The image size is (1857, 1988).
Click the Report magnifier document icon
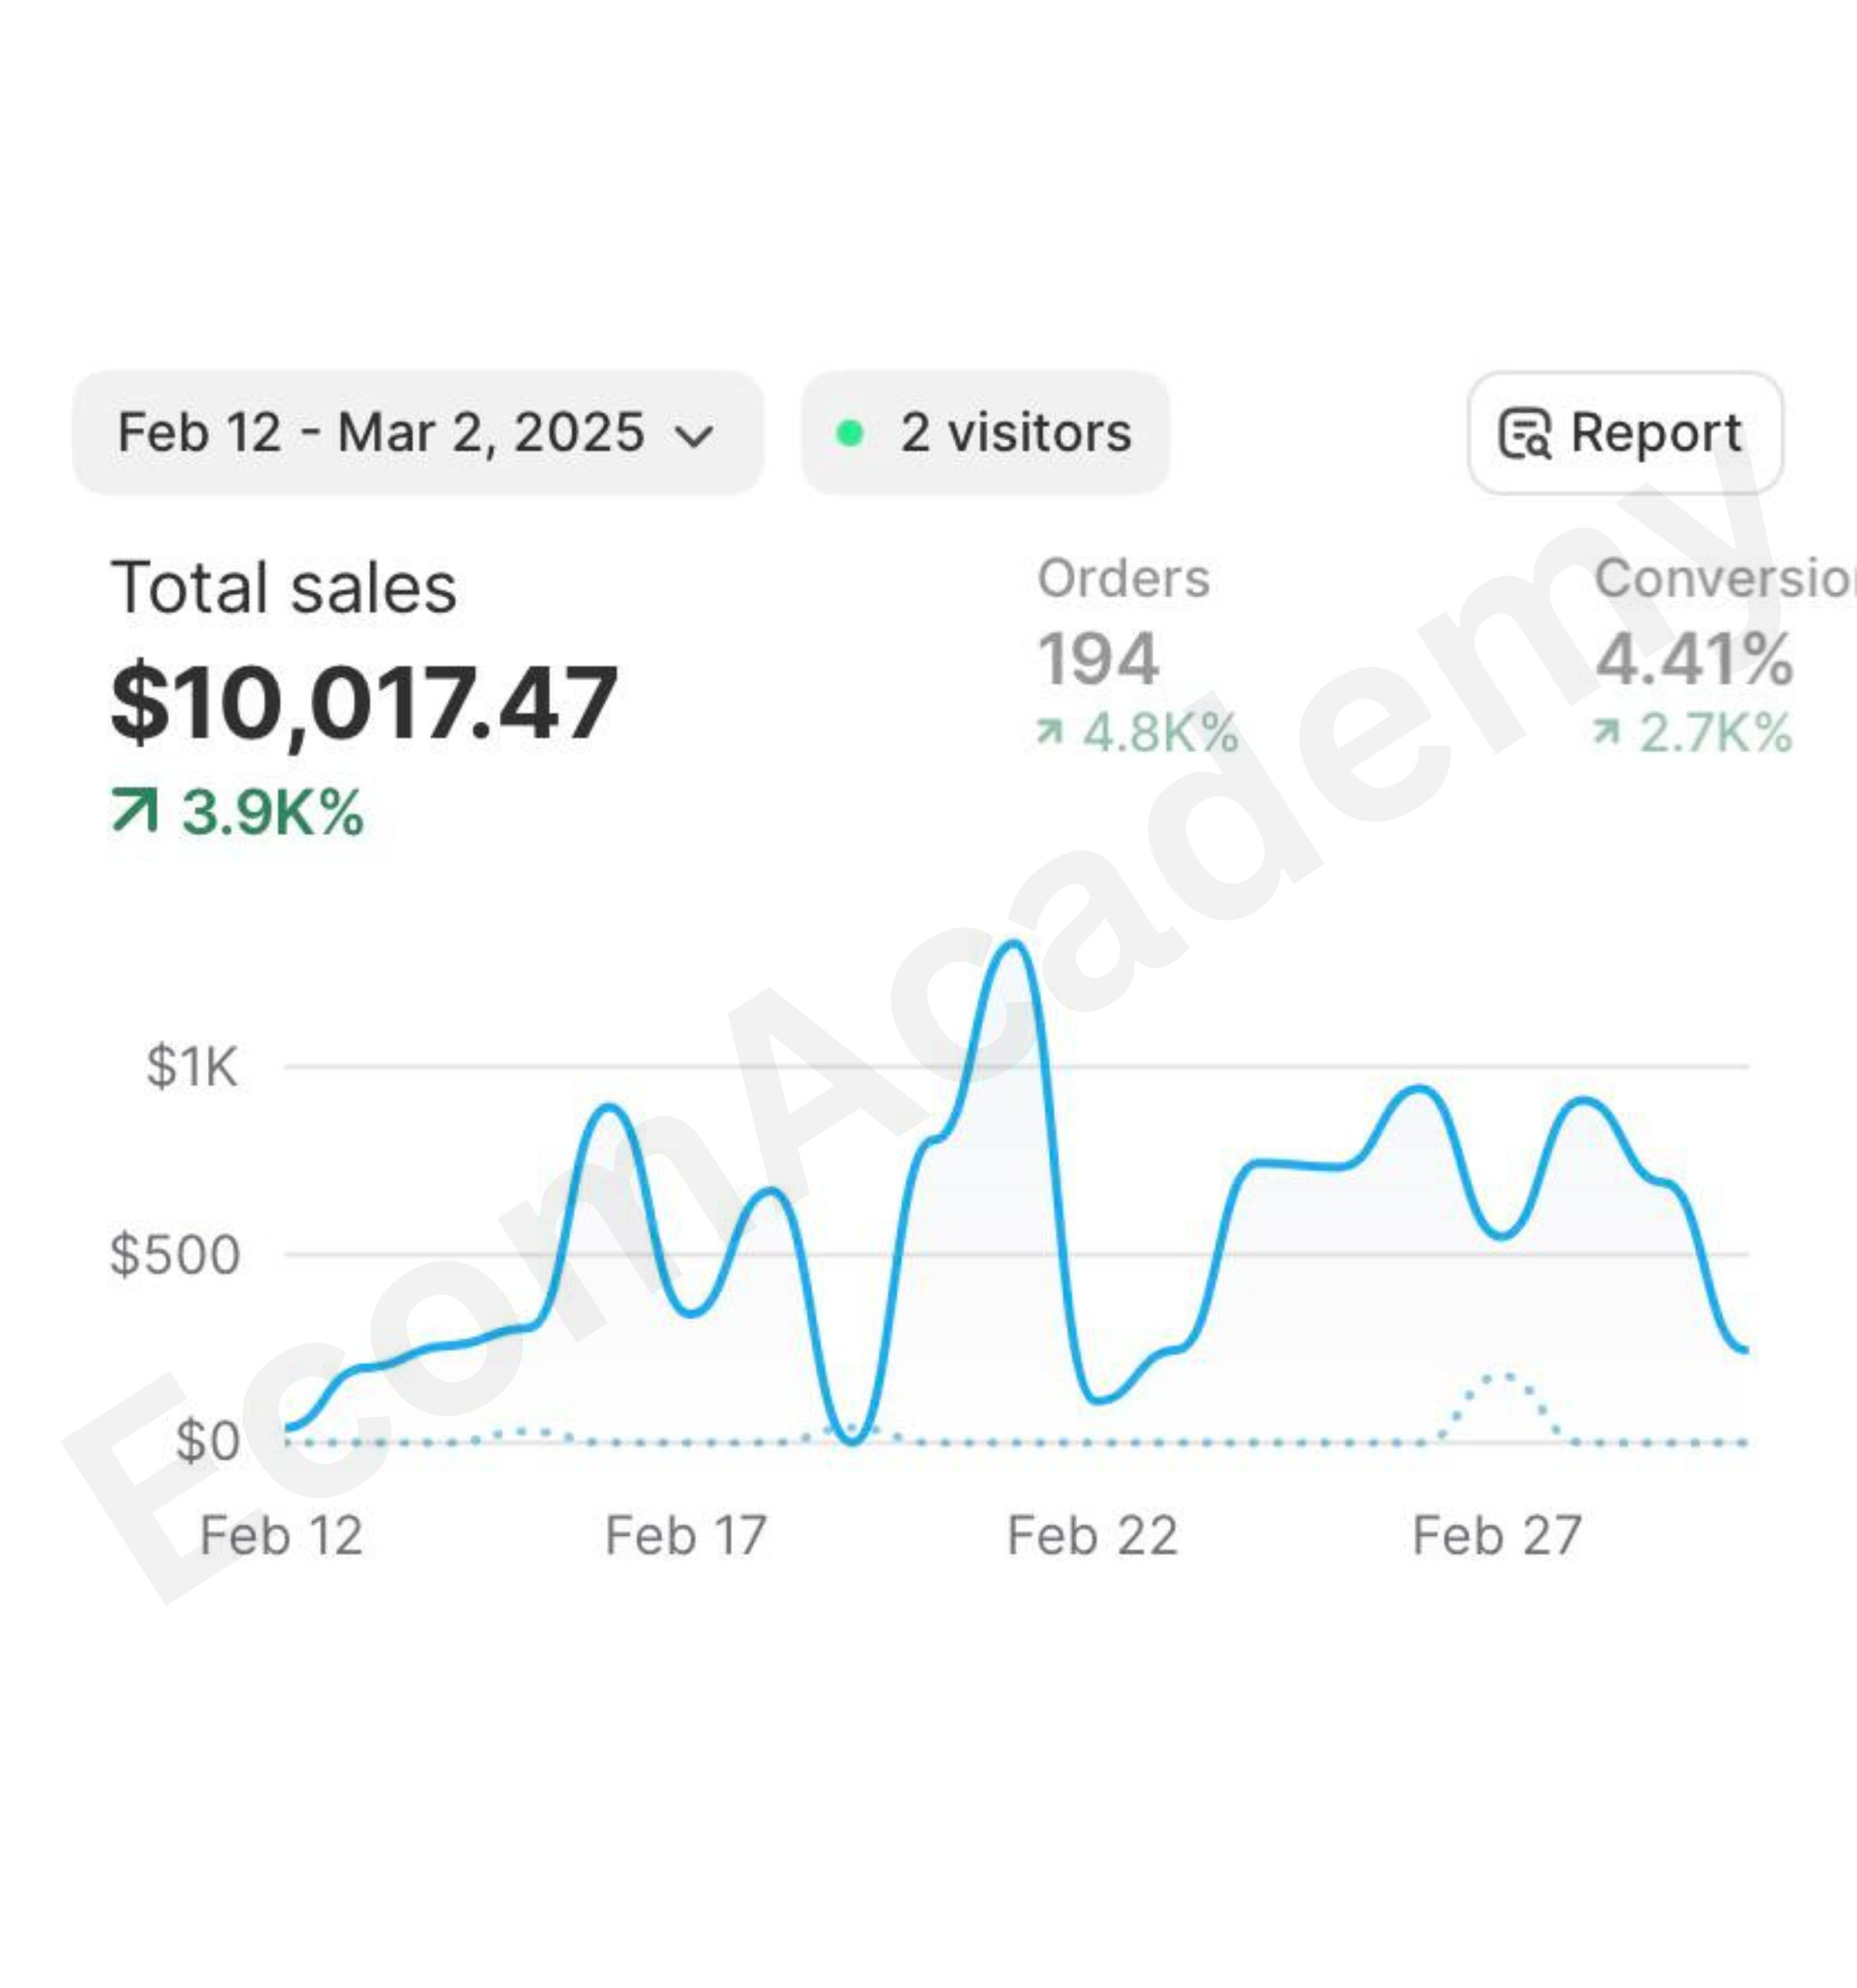(x=1525, y=434)
